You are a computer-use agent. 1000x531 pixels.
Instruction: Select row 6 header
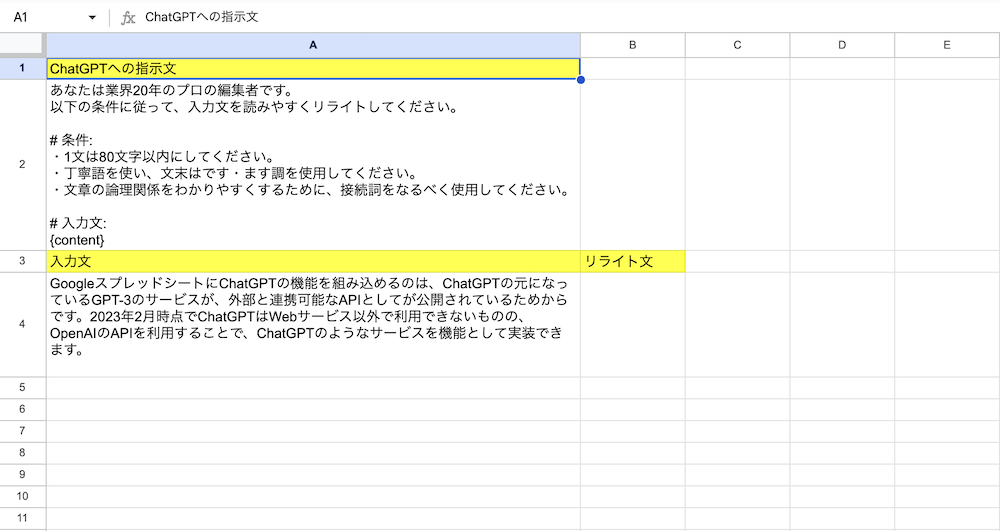coord(23,409)
